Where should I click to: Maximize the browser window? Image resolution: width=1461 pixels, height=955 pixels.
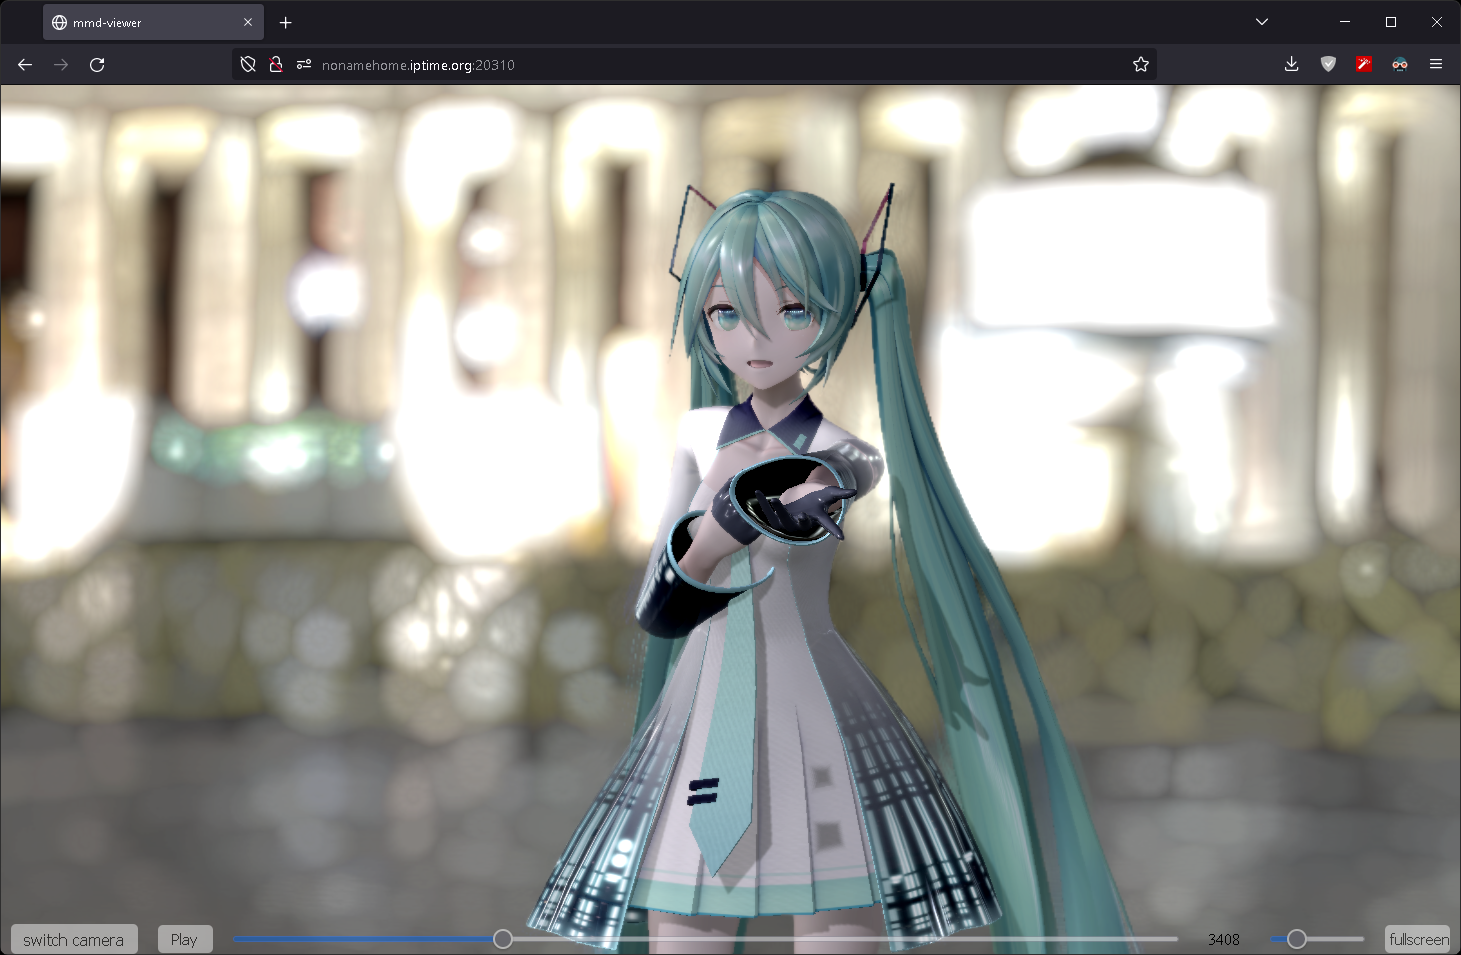coord(1391,22)
